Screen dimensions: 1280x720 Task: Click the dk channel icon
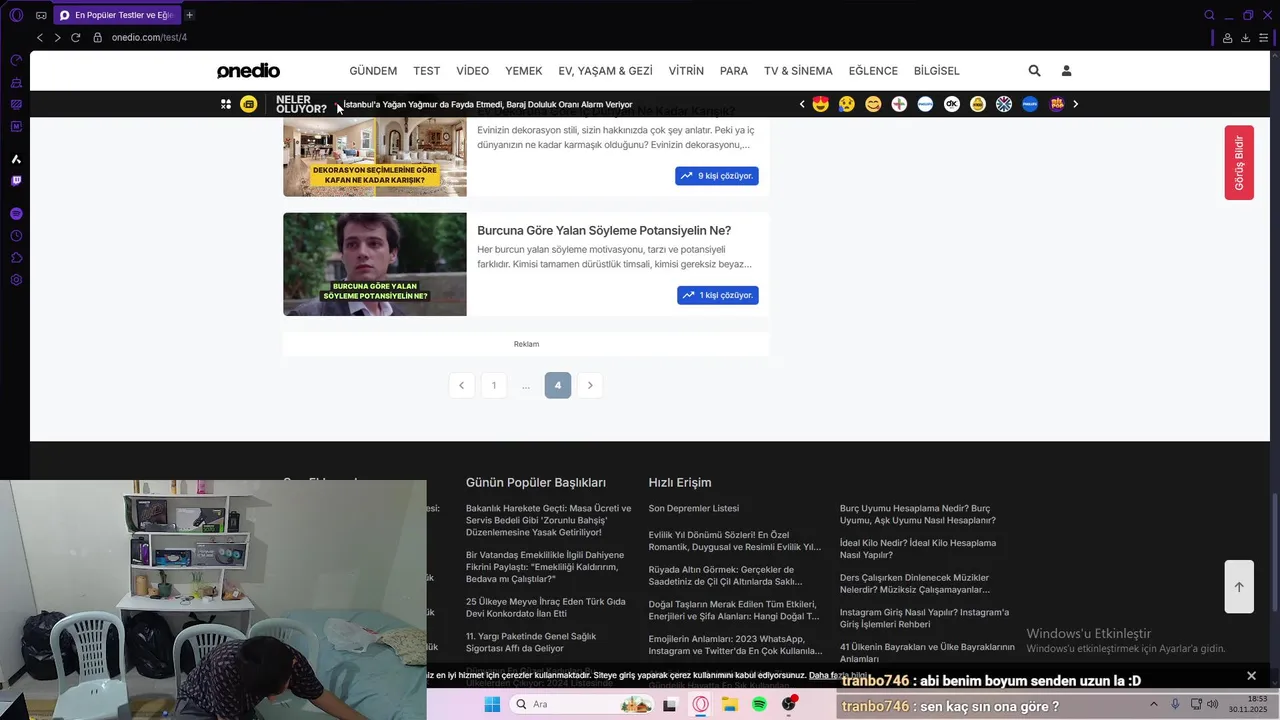click(952, 104)
